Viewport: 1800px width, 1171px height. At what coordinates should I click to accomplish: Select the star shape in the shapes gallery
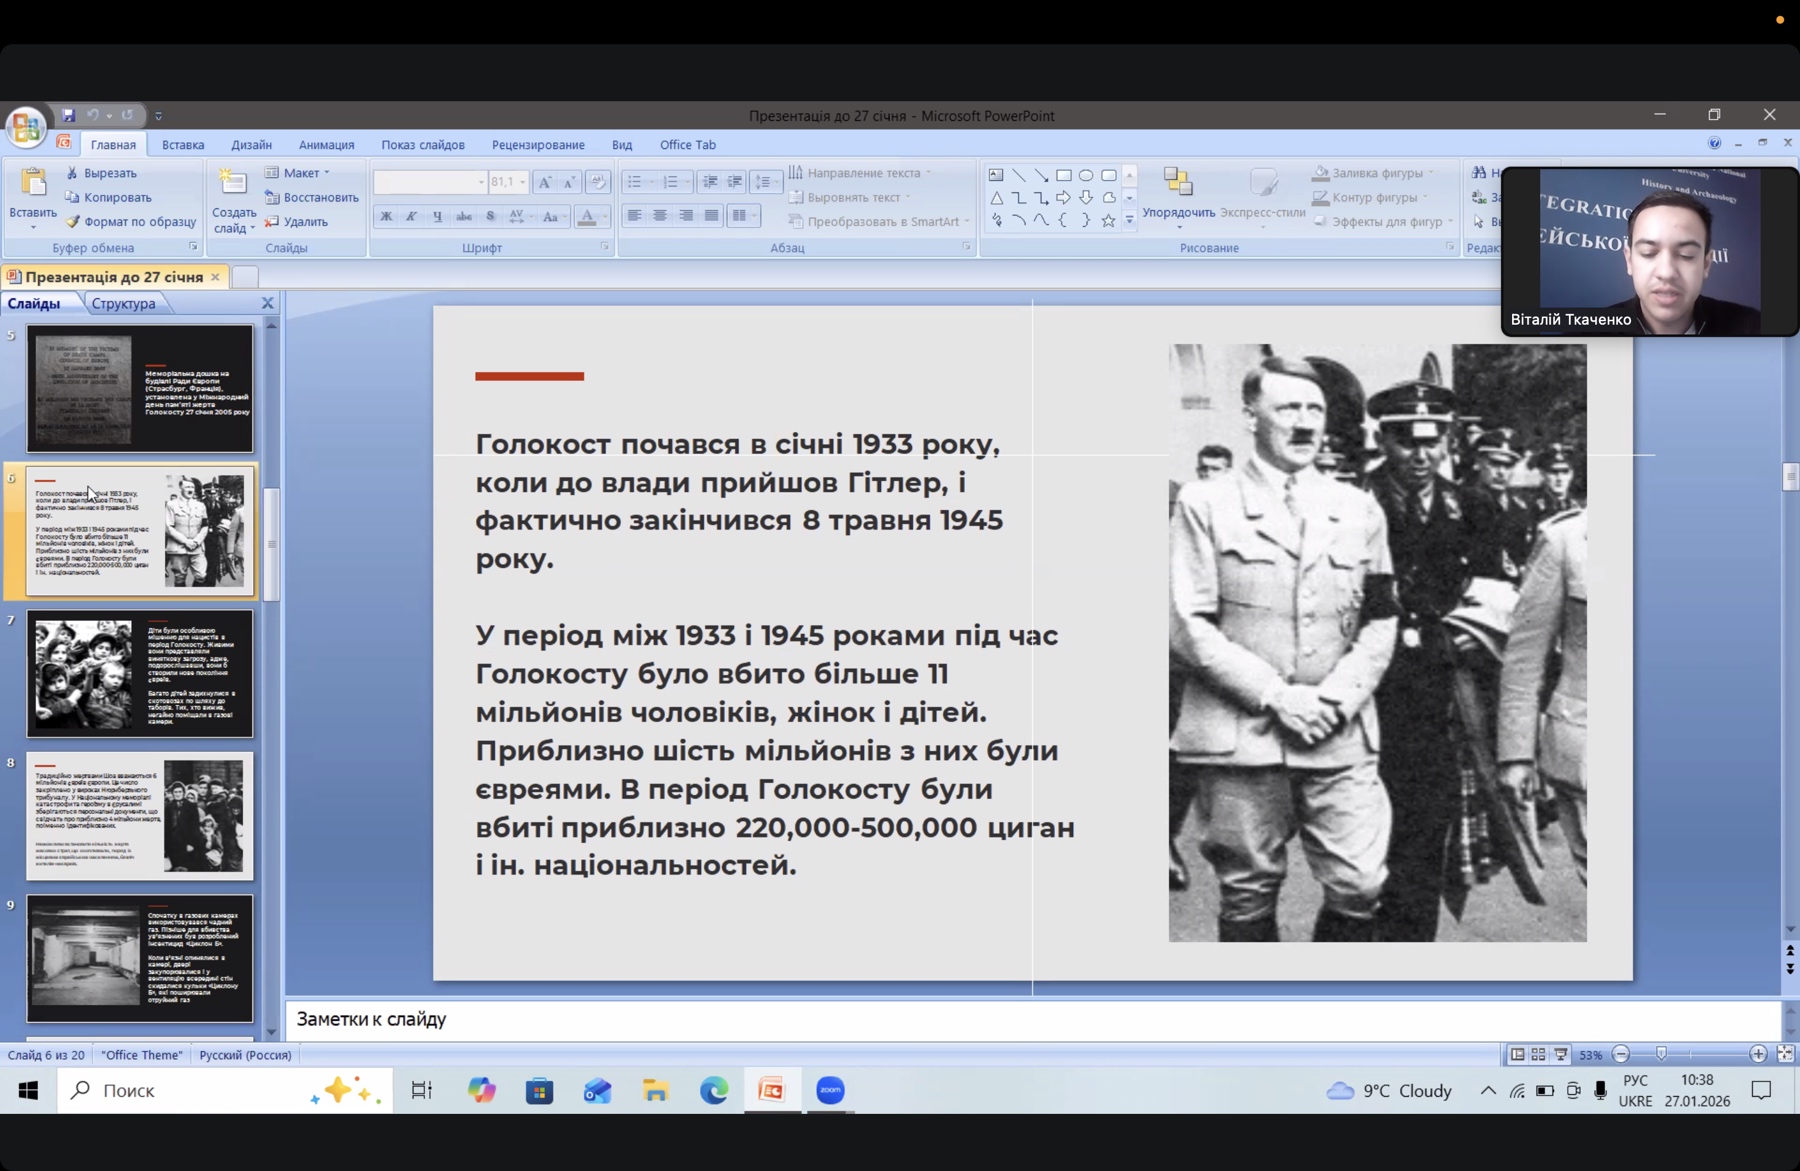click(1108, 221)
